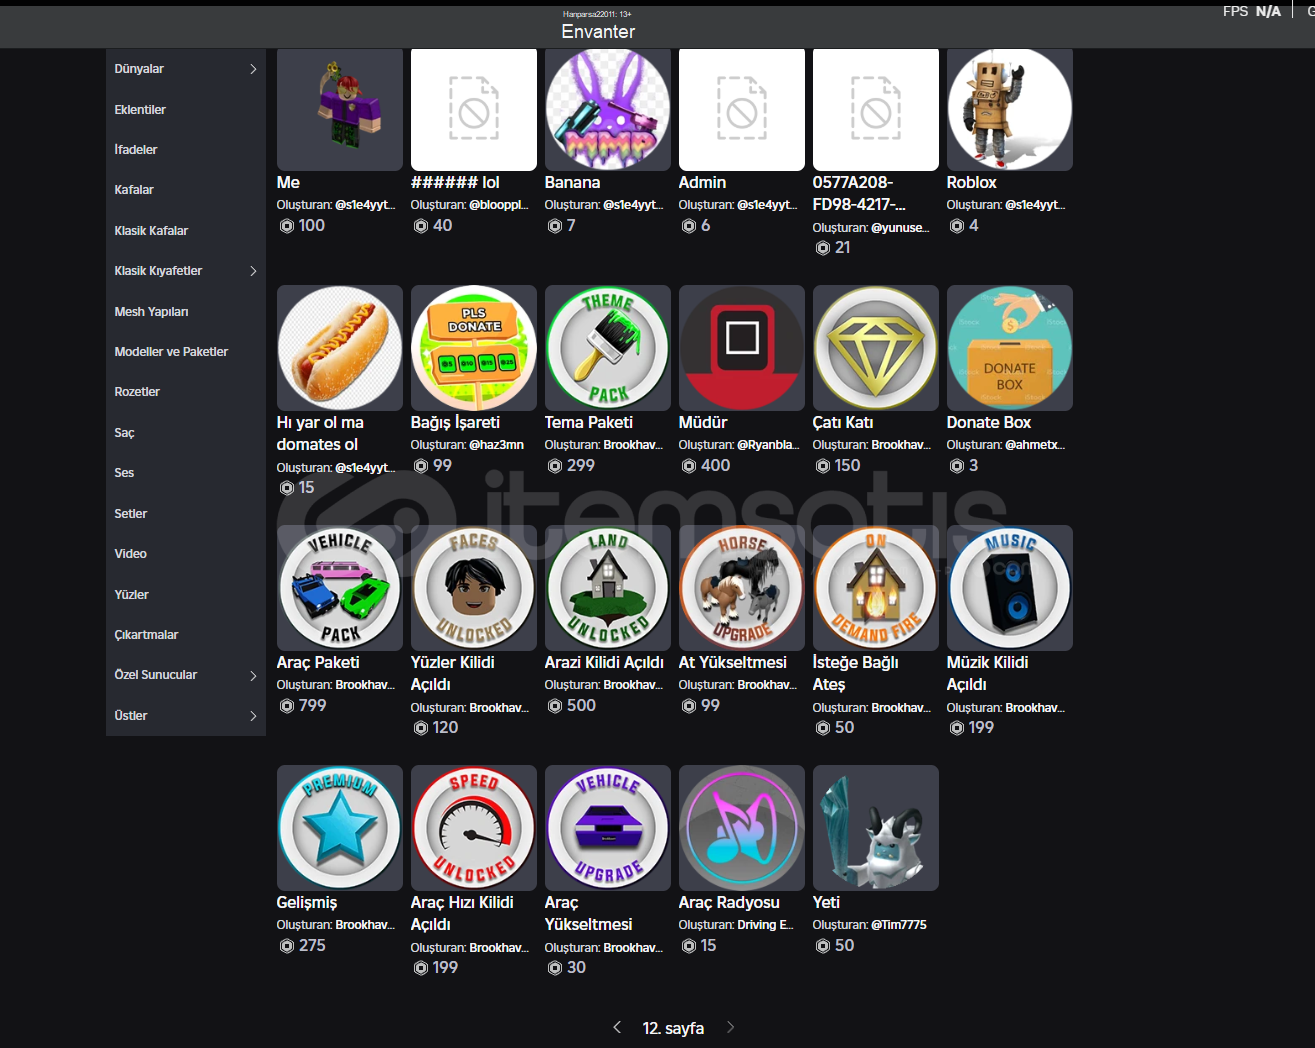Open the Admin placeholder image icon

pos(741,109)
